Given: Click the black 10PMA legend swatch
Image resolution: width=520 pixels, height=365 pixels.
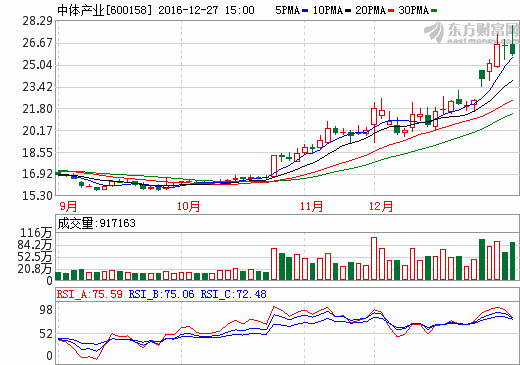Looking at the screenshot, I should coord(348,11).
